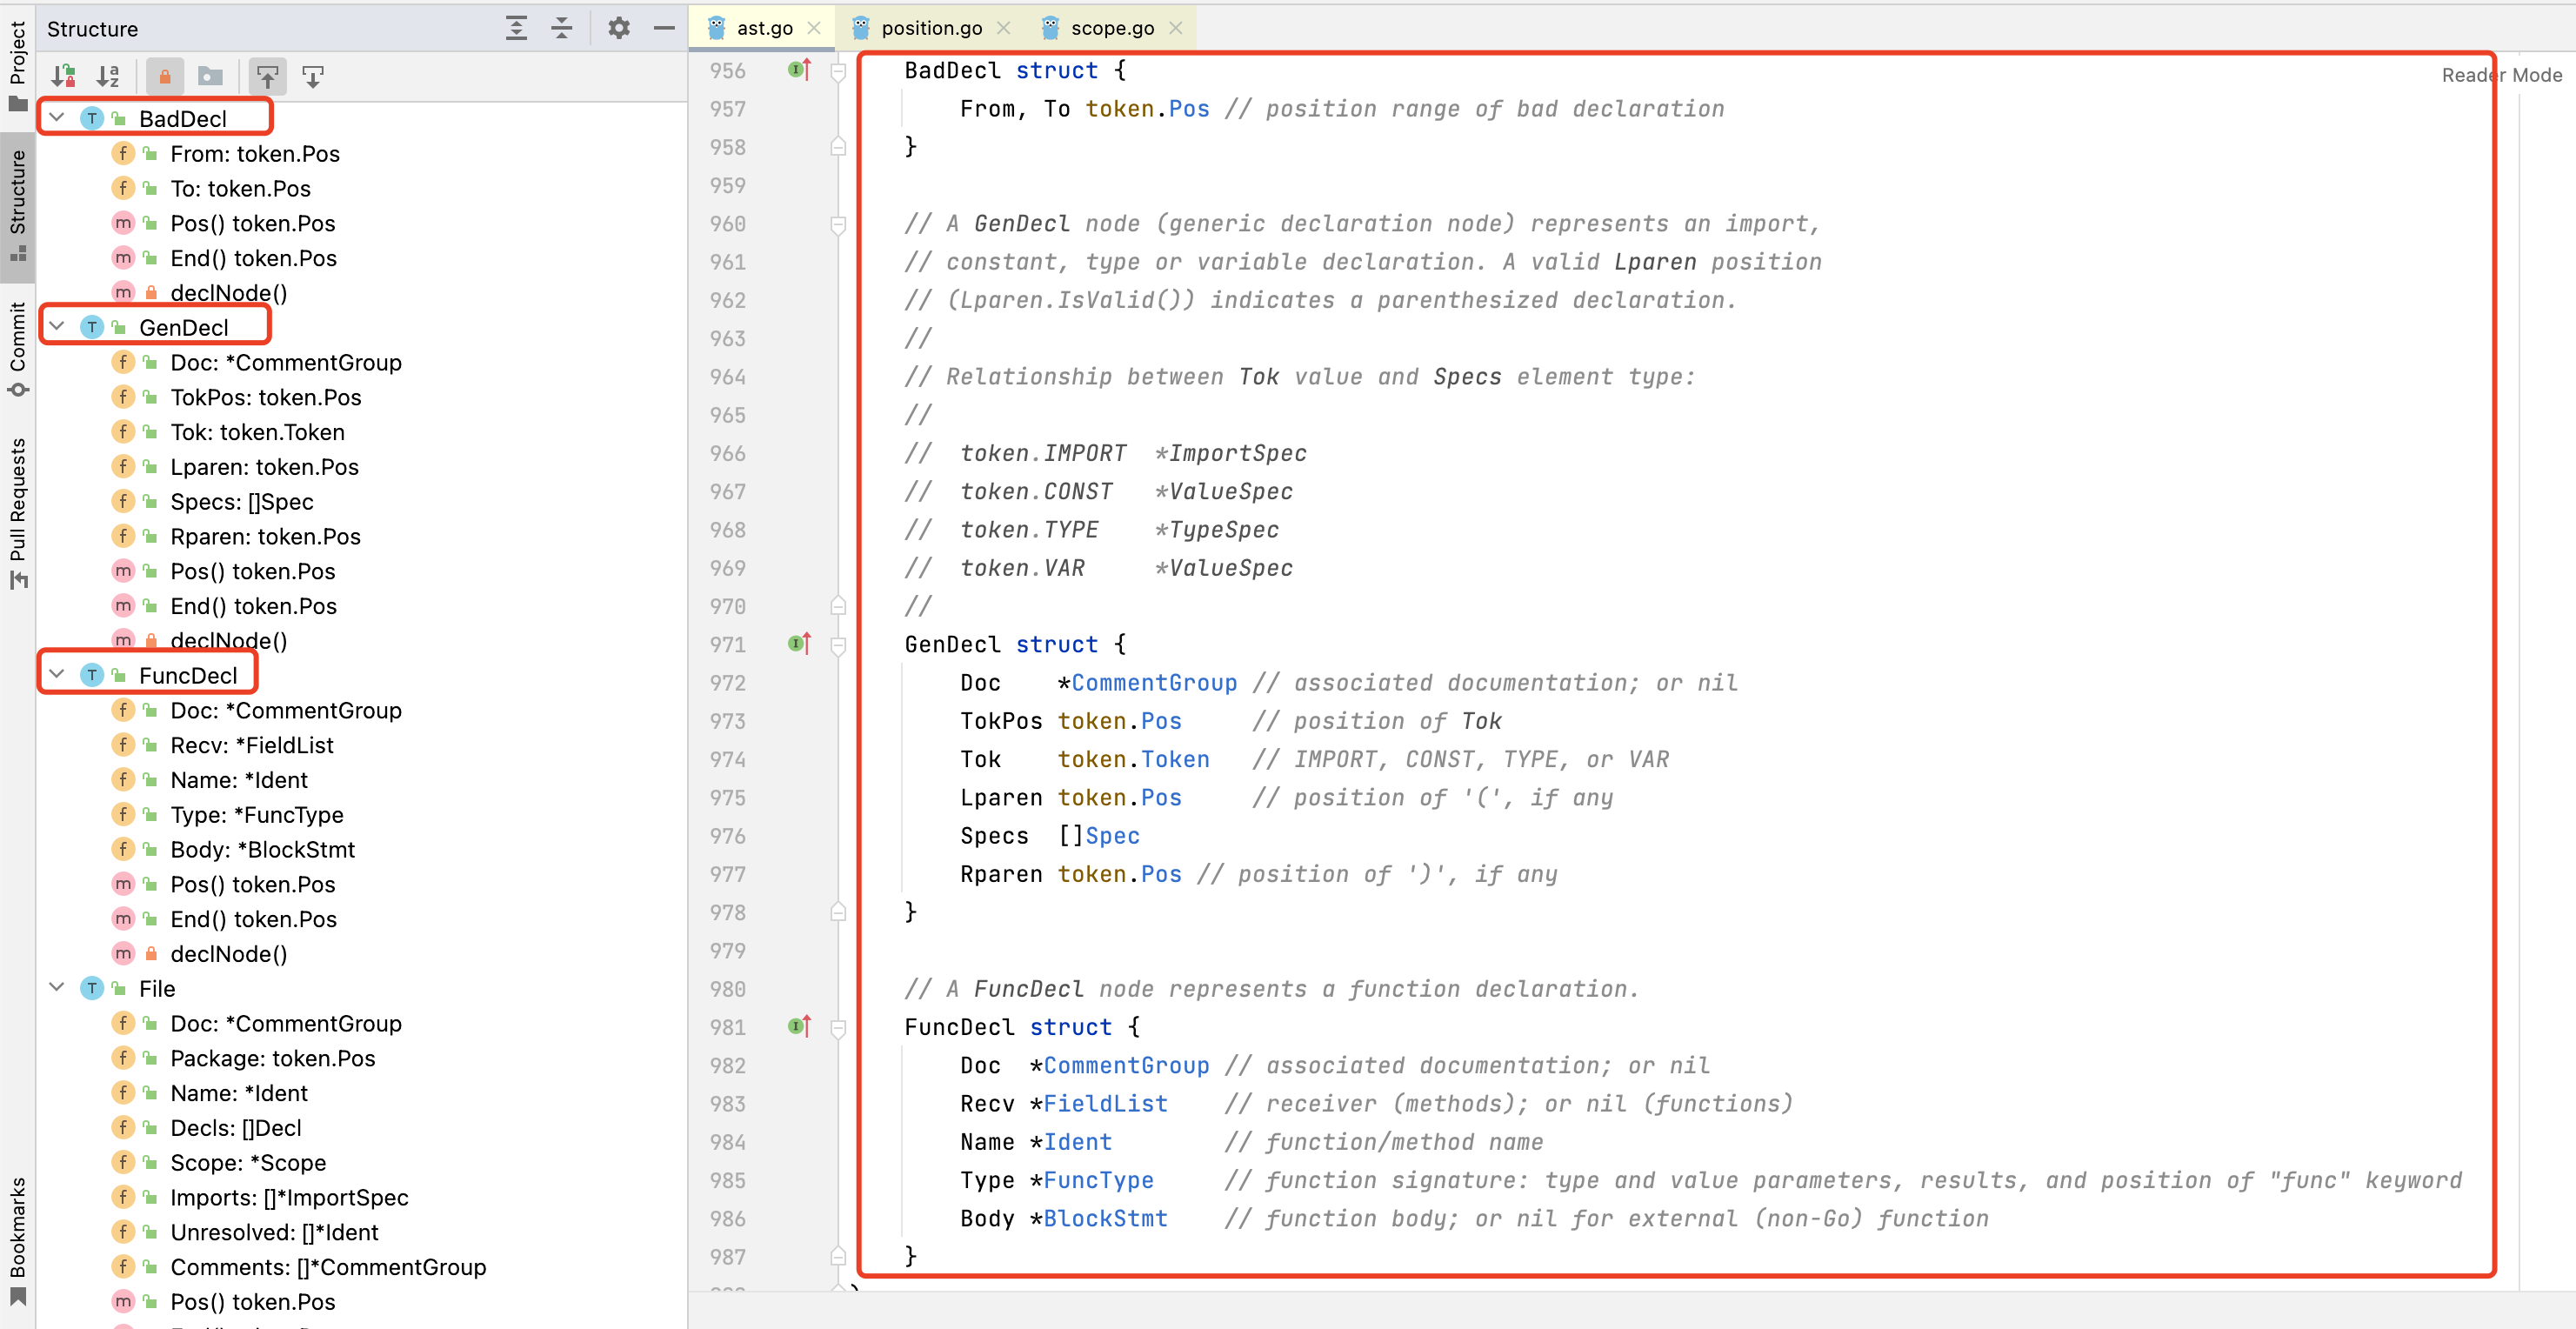Select GenDecl in Structure tree
The height and width of the screenshot is (1329, 2576).
183,327
